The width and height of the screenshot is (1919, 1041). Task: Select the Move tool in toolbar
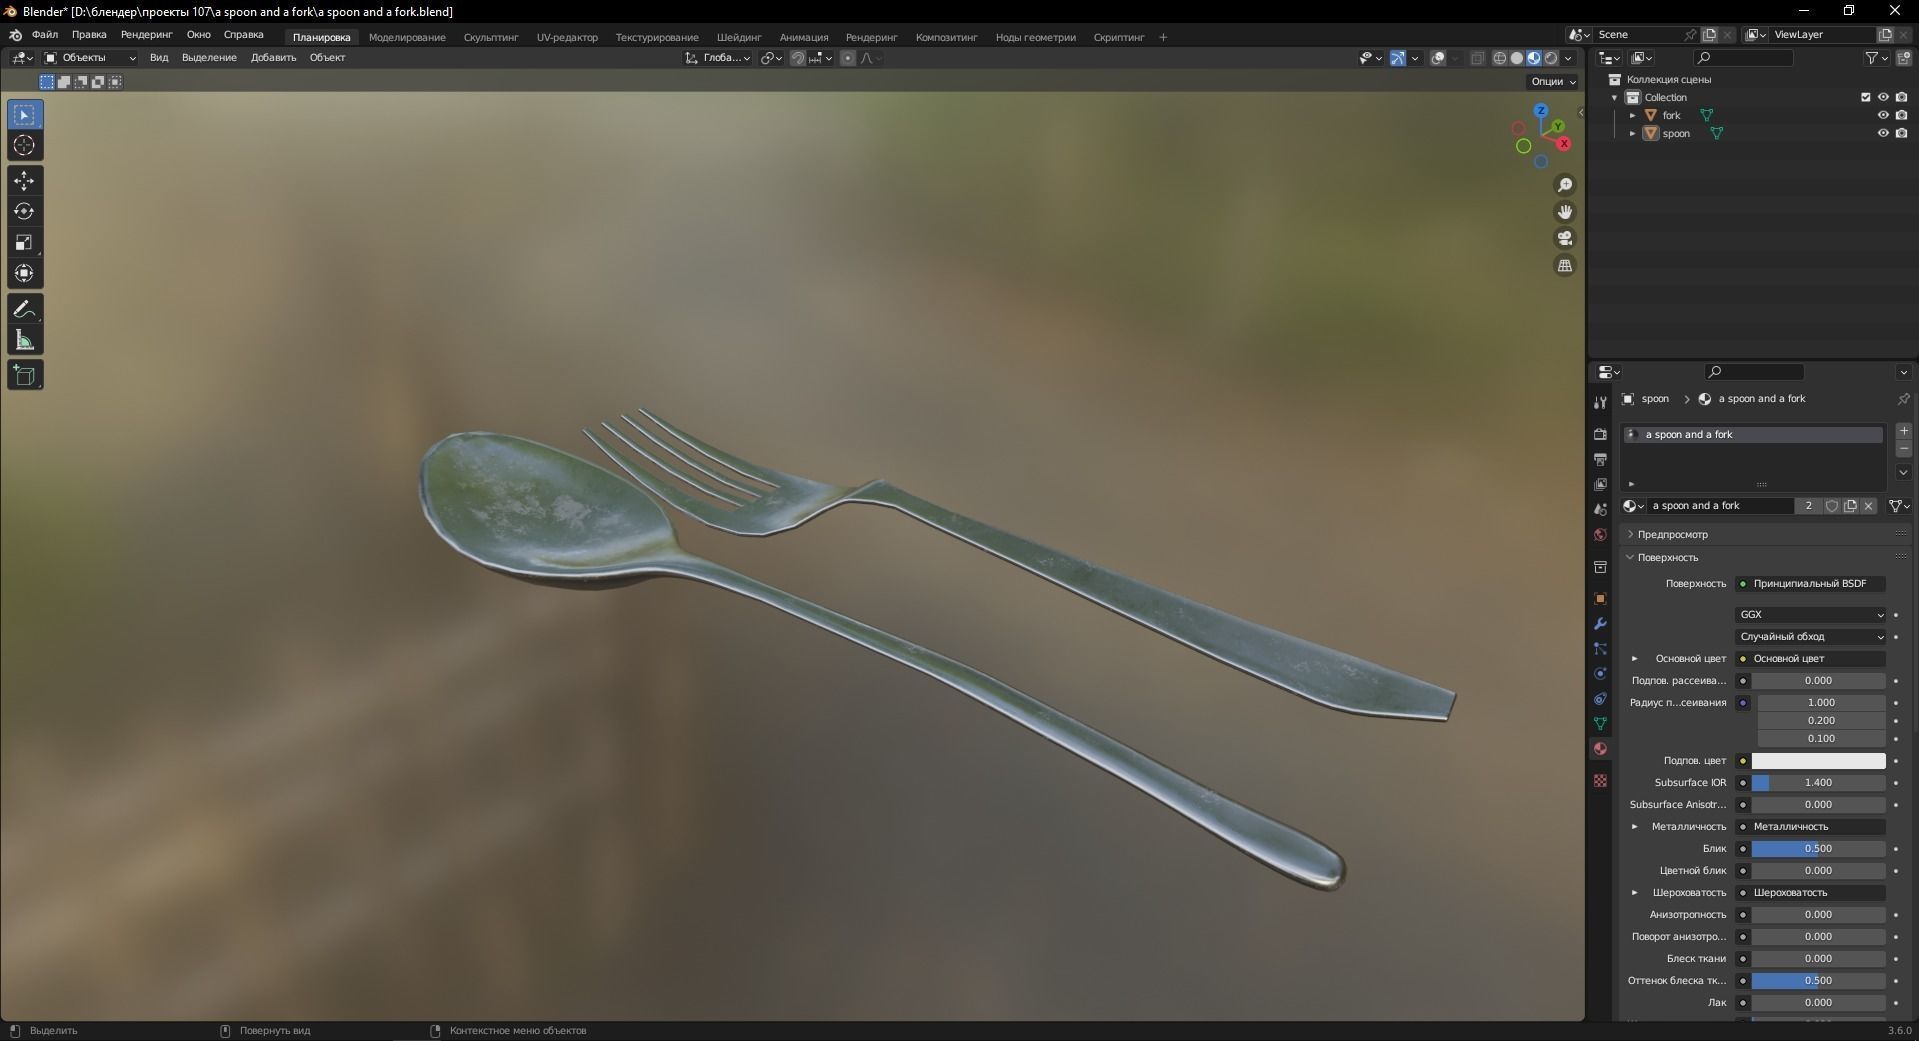[x=24, y=180]
